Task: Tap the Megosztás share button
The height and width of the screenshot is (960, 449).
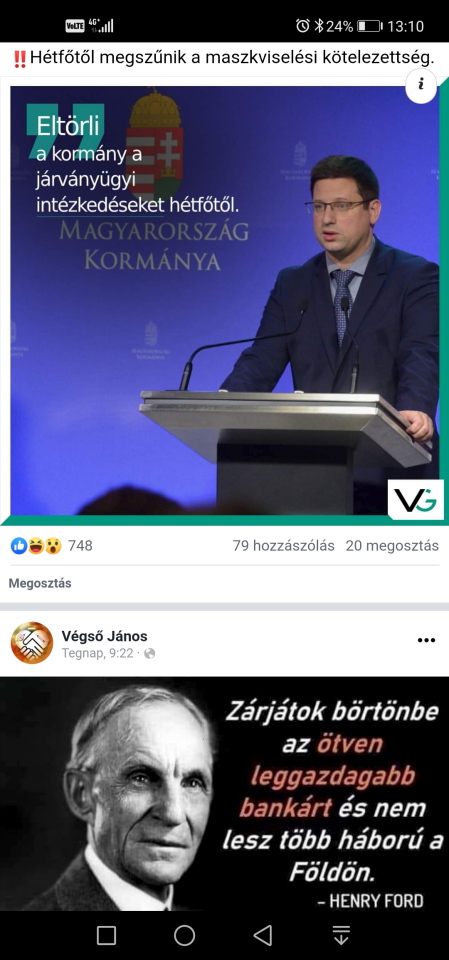Action: coord(40,583)
